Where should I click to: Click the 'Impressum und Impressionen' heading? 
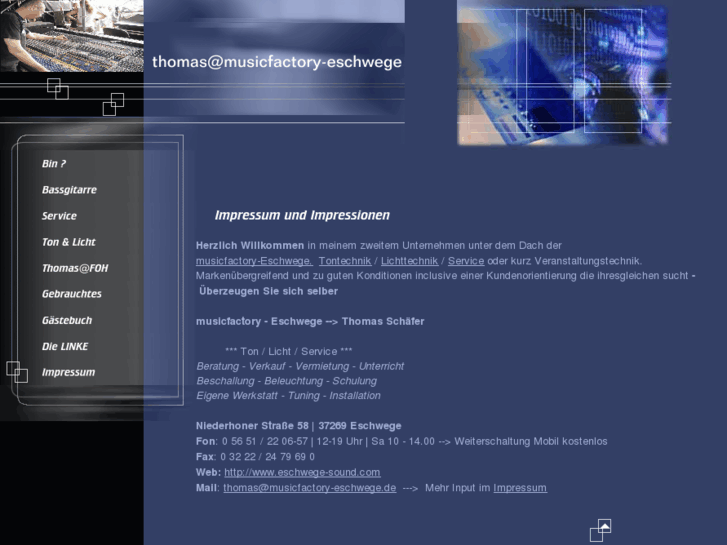point(302,215)
